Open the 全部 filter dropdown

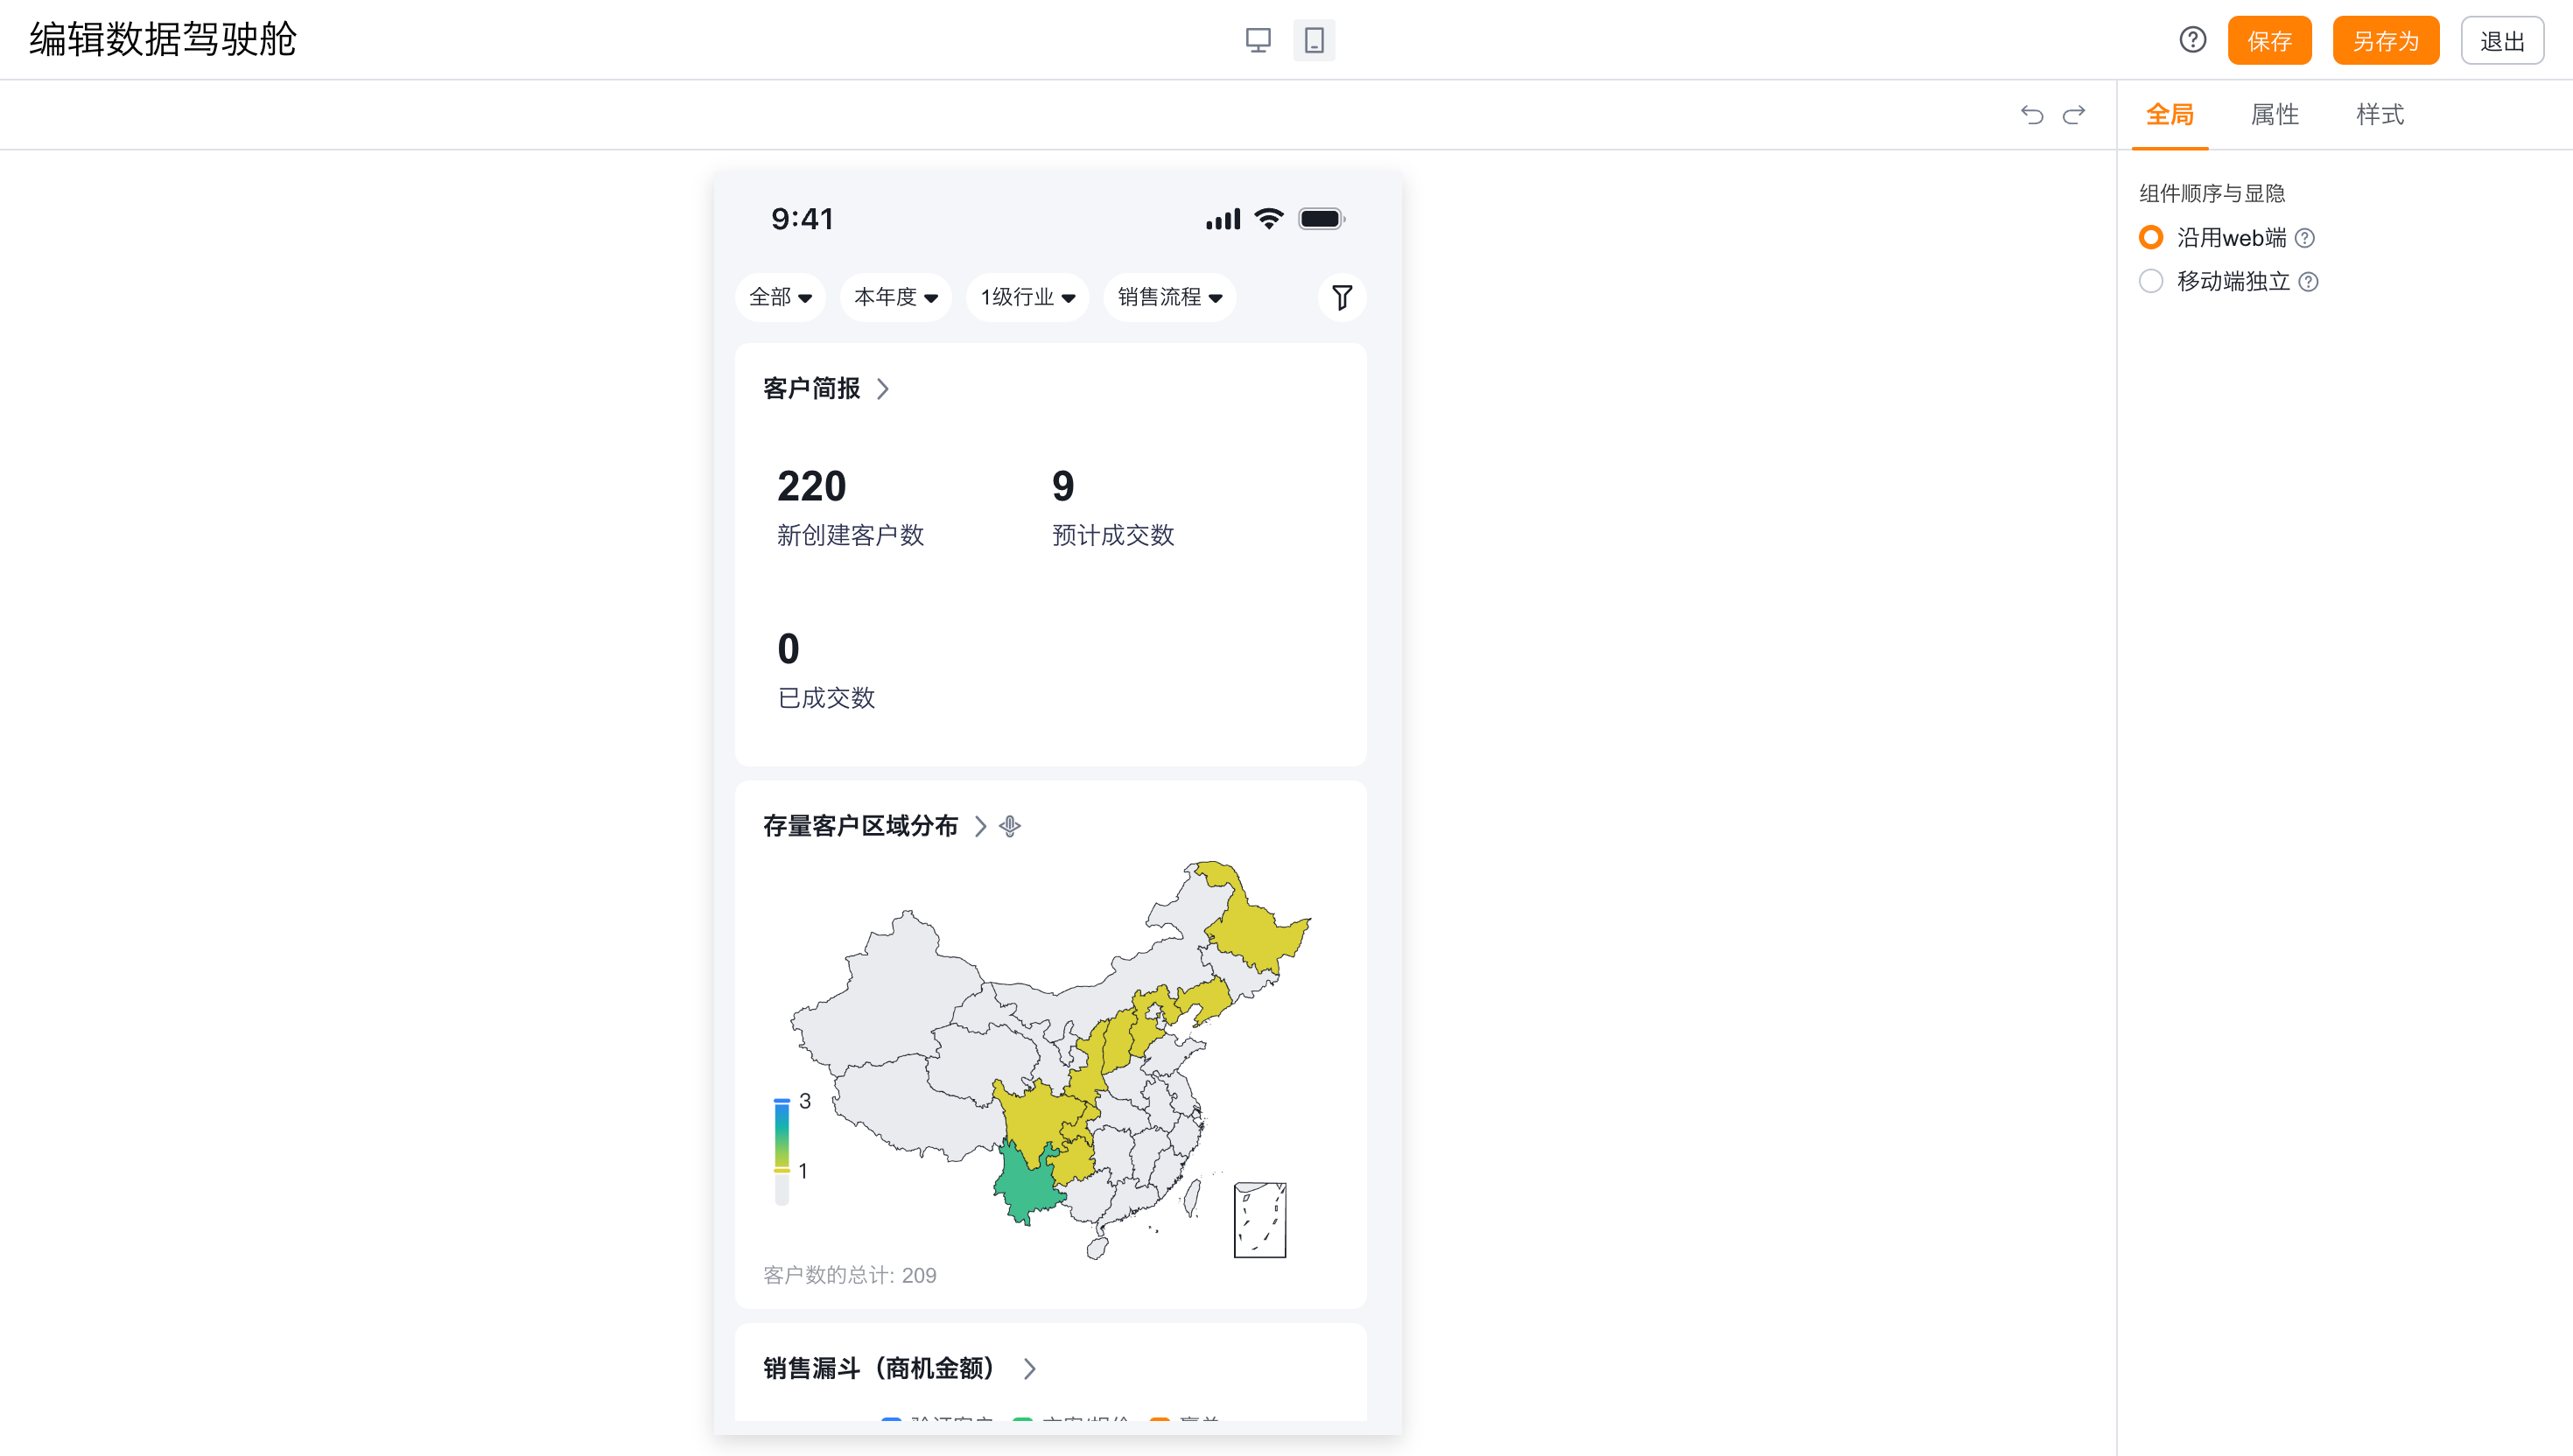point(780,297)
